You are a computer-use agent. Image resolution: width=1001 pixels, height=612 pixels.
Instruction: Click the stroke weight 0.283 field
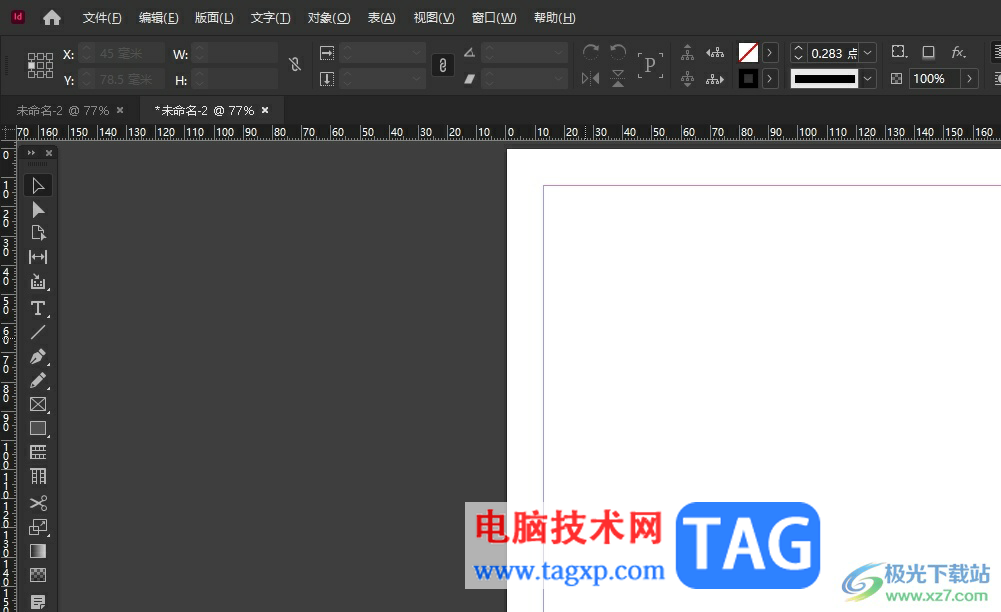833,53
